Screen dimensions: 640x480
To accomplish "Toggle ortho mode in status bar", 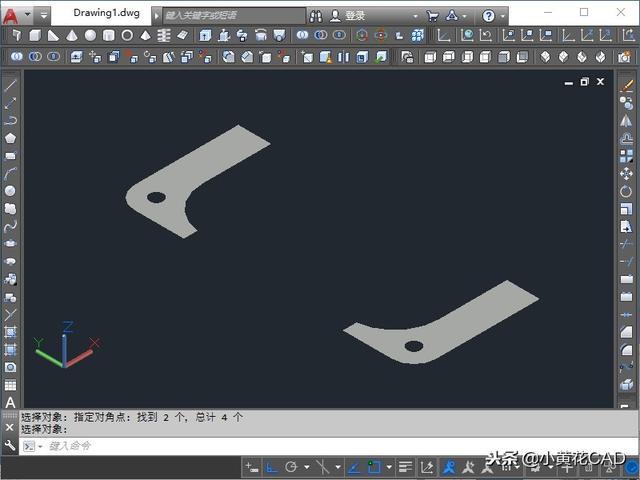I will (271, 467).
